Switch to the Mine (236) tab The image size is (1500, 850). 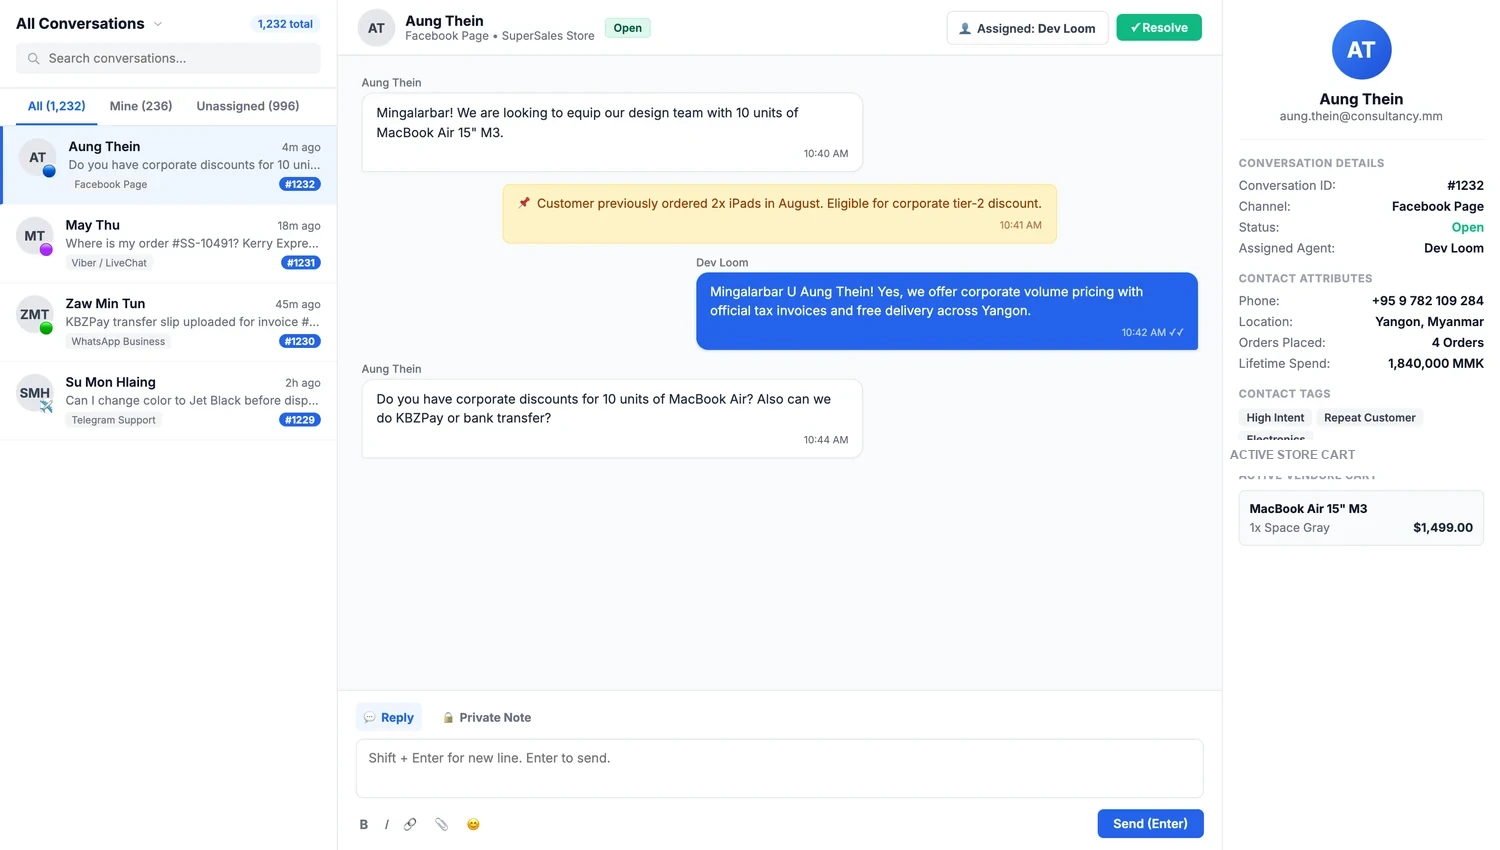[141, 106]
